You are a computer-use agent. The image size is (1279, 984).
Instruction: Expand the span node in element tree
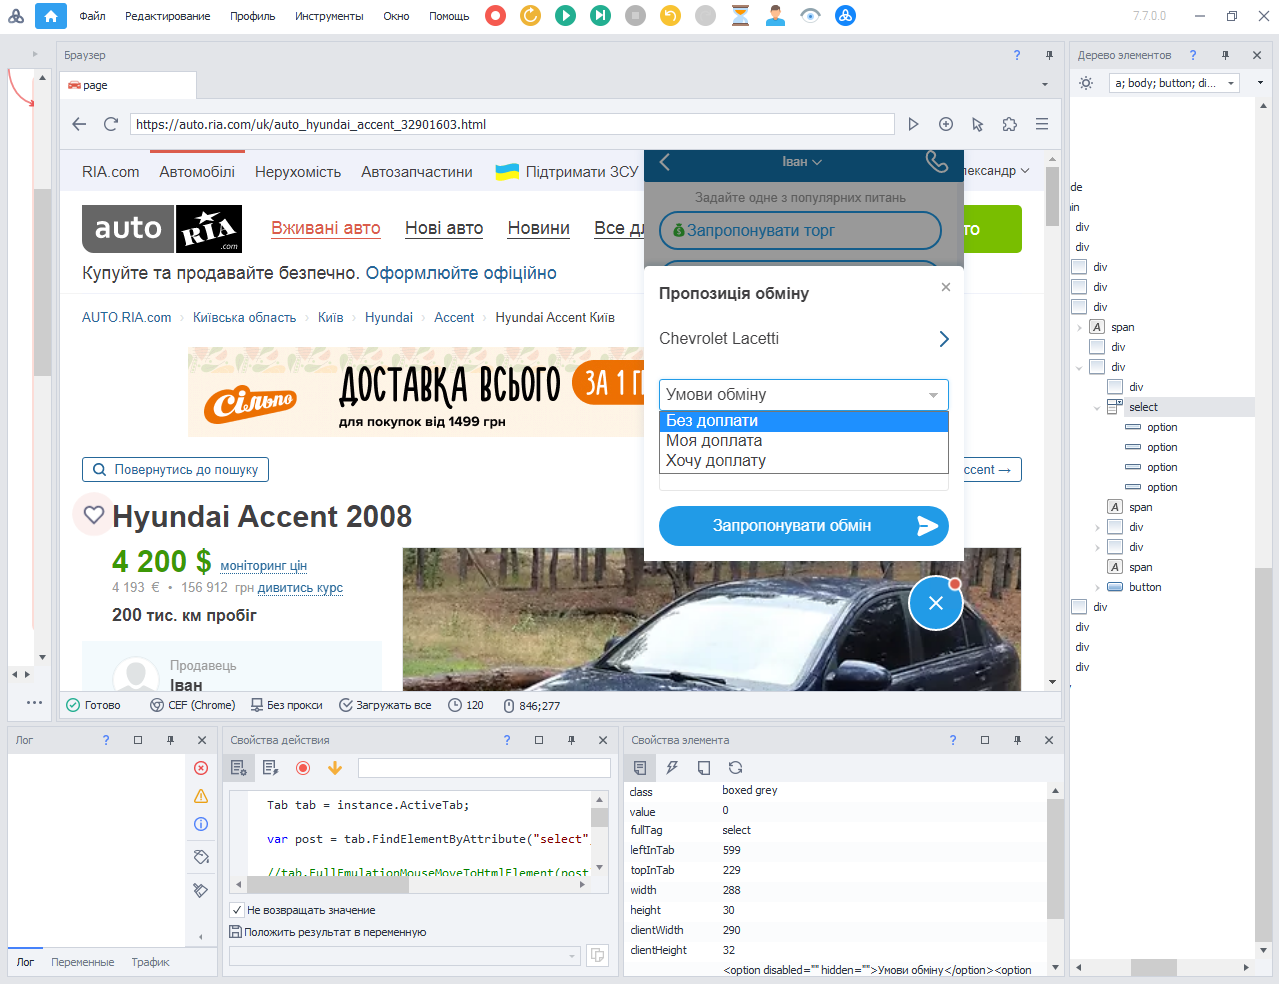1079,328
